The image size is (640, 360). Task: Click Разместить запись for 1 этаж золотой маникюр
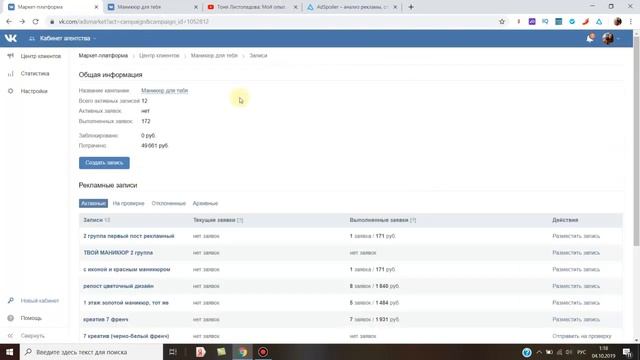coord(576,303)
